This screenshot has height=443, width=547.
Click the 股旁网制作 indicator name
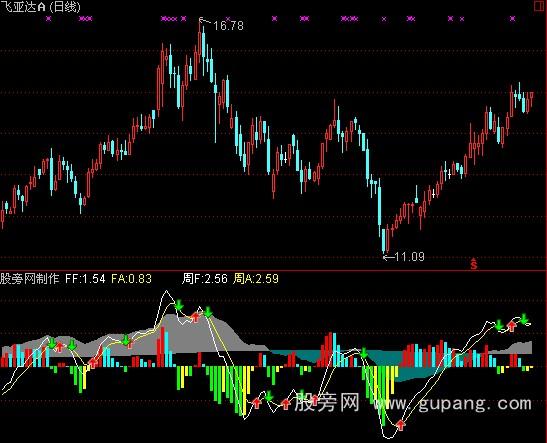click(30, 279)
